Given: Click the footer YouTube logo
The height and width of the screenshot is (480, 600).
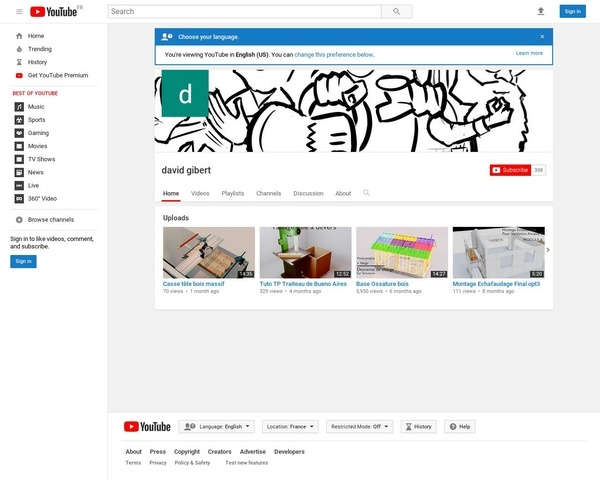Looking at the screenshot, I should point(147,426).
